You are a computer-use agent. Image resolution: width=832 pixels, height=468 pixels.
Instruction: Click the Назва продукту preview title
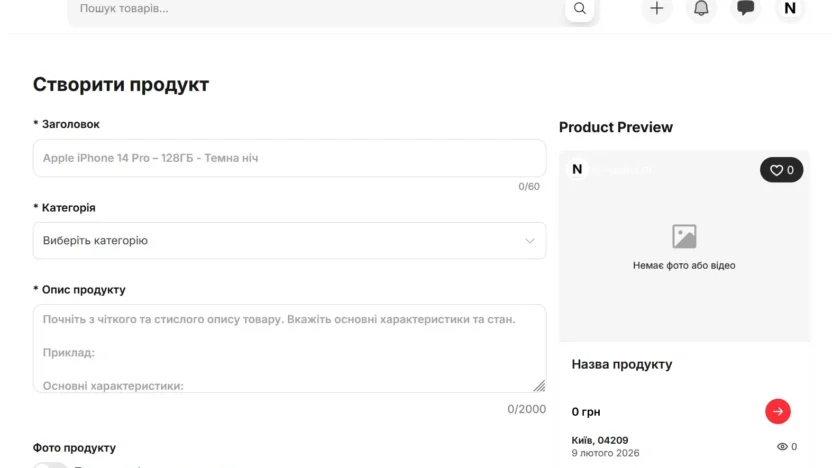point(622,365)
